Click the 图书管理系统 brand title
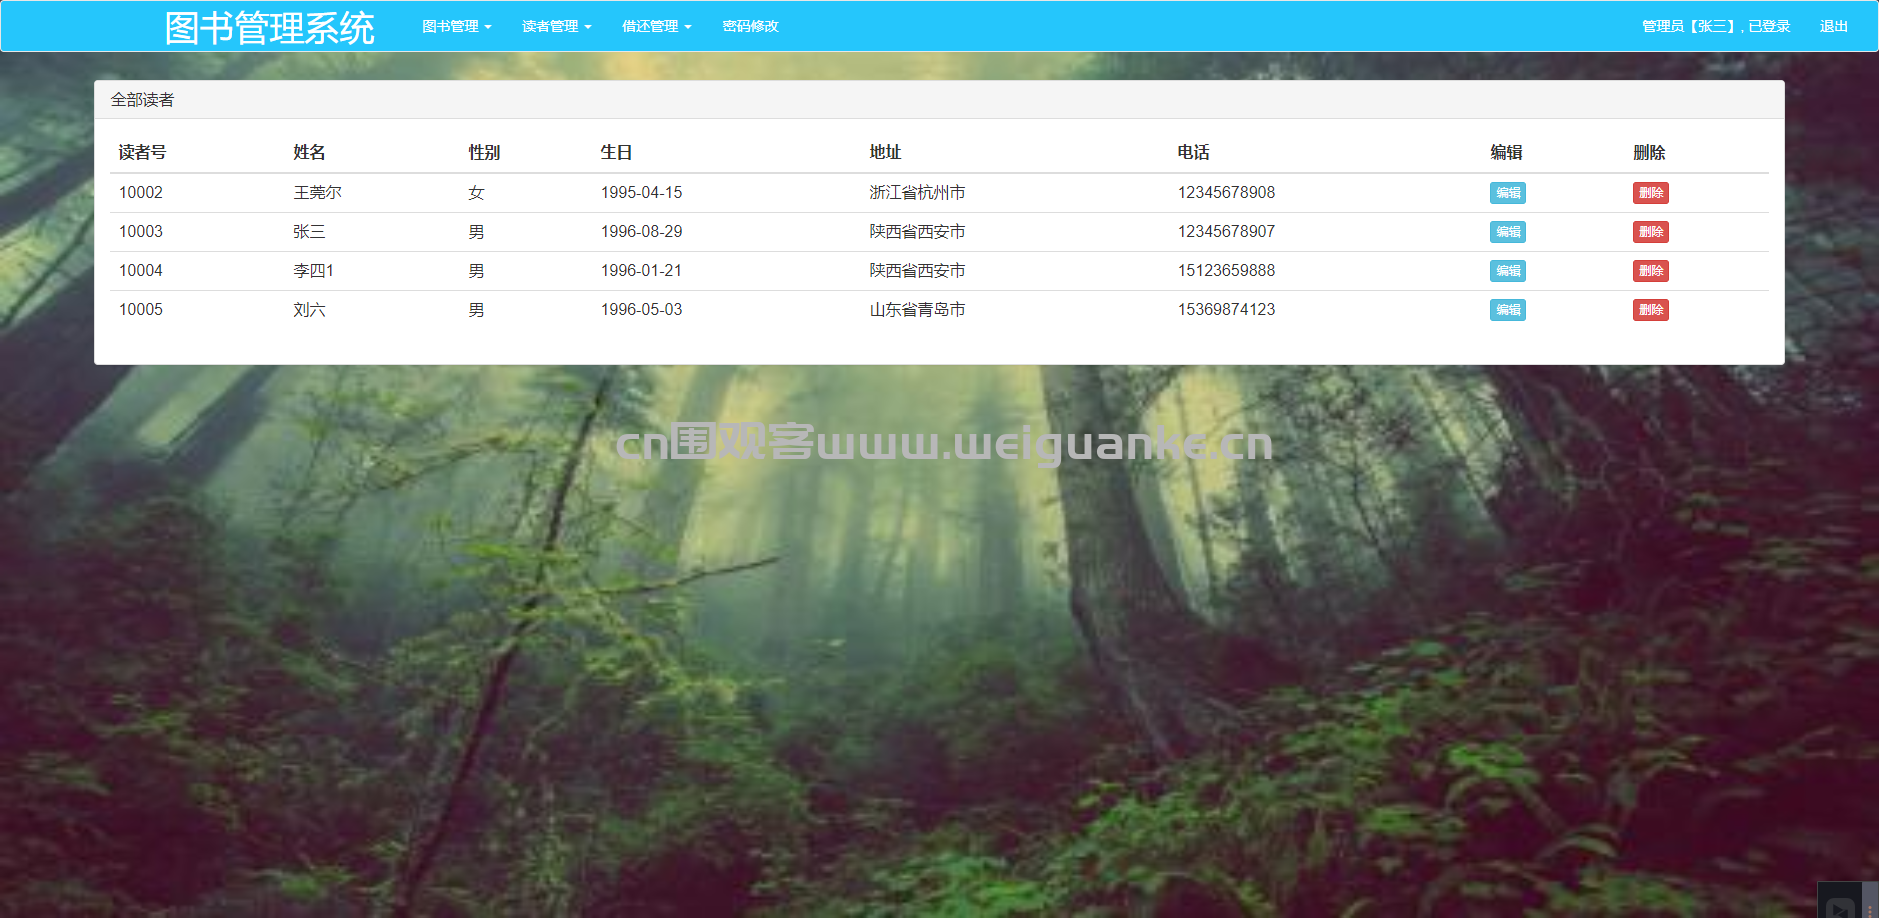The image size is (1879, 918). (x=270, y=28)
